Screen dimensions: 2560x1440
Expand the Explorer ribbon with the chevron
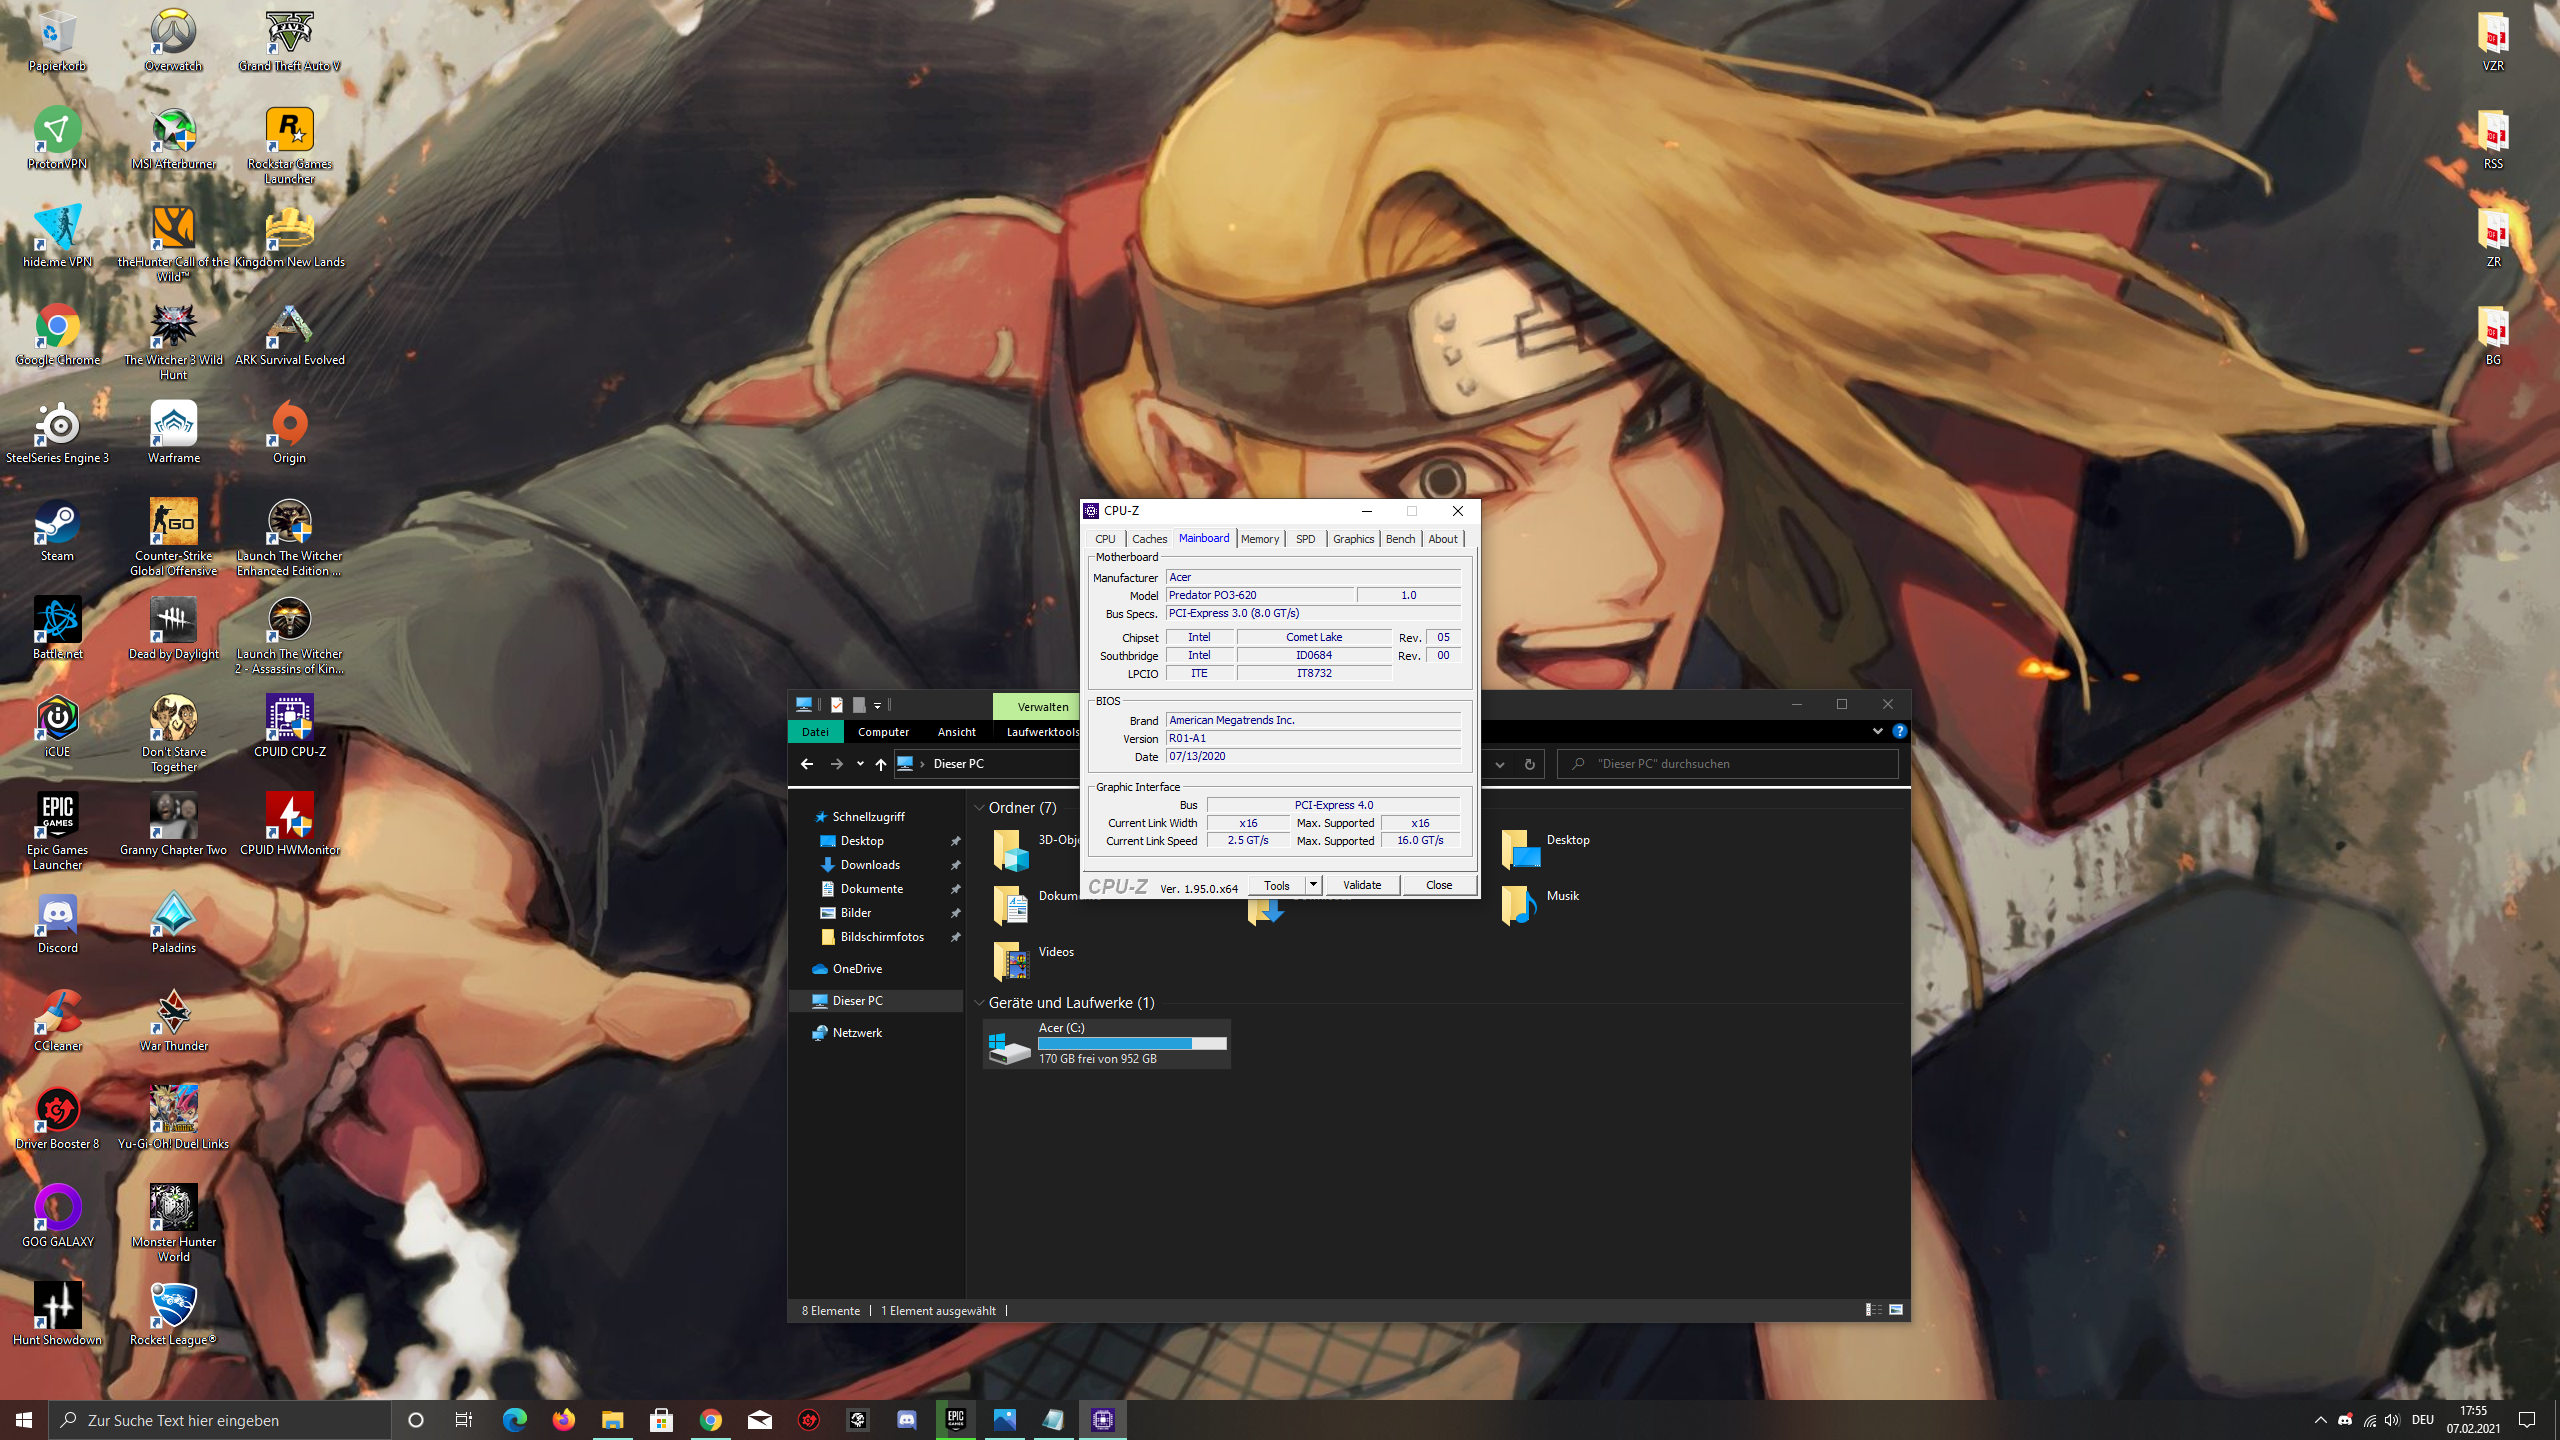pos(1877,731)
